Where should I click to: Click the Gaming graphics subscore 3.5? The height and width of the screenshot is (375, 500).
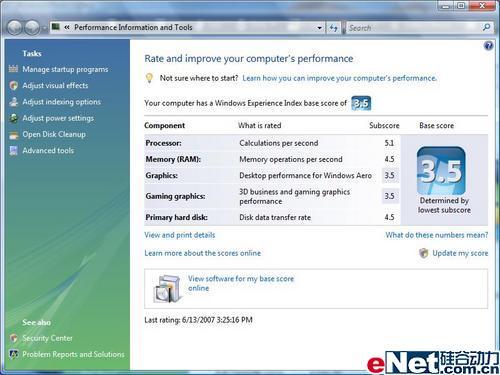pos(389,196)
